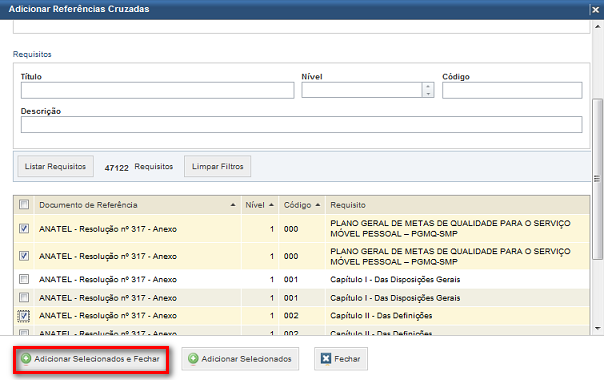Click second PLANO GERAL DE METAS requisito text
Viewport: 604px width, 380px height.
coord(450,256)
